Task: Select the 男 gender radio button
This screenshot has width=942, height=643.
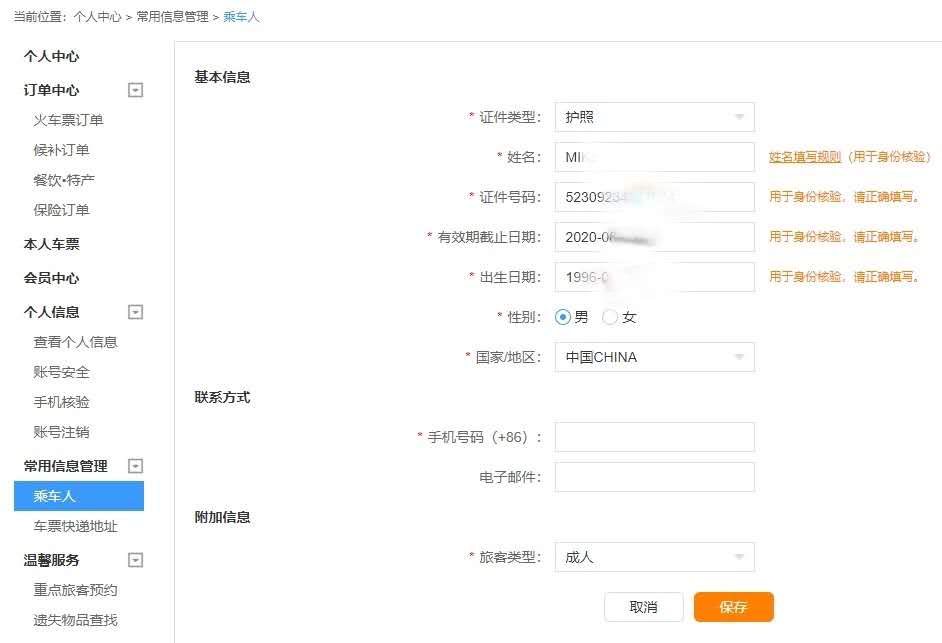Action: click(x=563, y=317)
